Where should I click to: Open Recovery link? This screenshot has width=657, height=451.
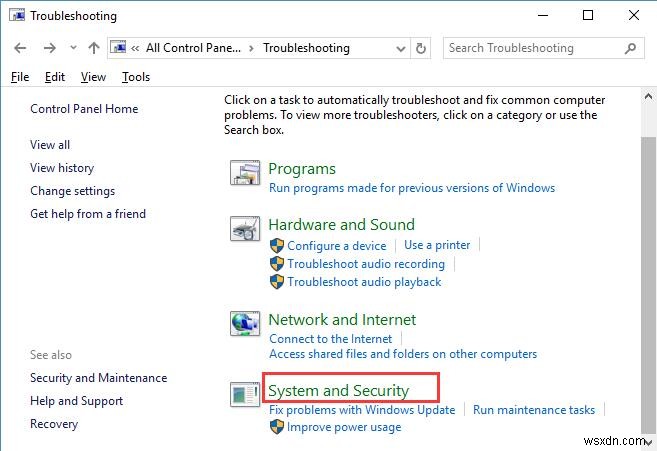pyautogui.click(x=54, y=424)
